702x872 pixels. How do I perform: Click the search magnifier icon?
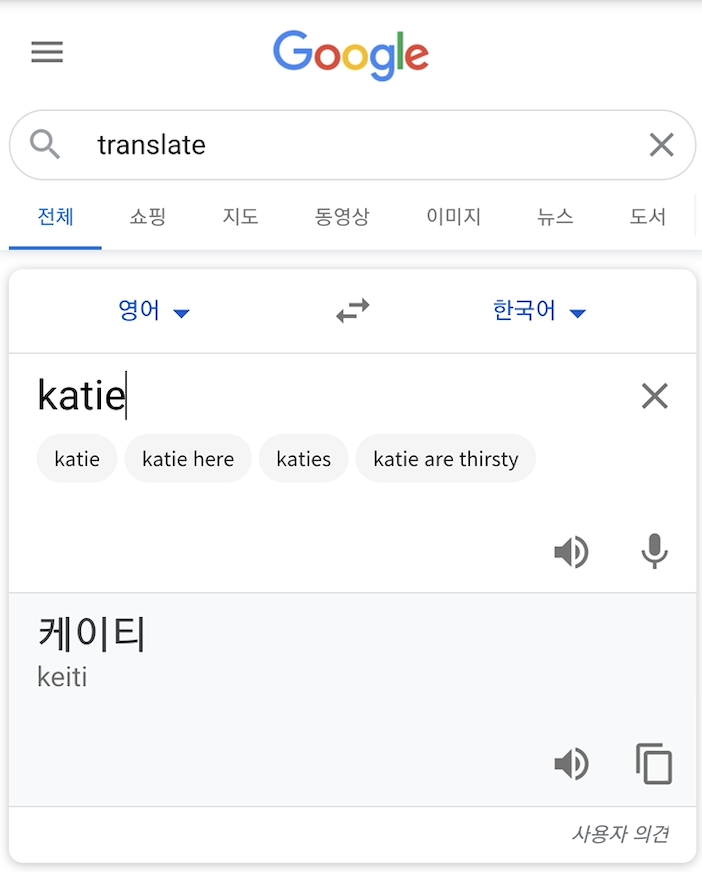coord(45,145)
